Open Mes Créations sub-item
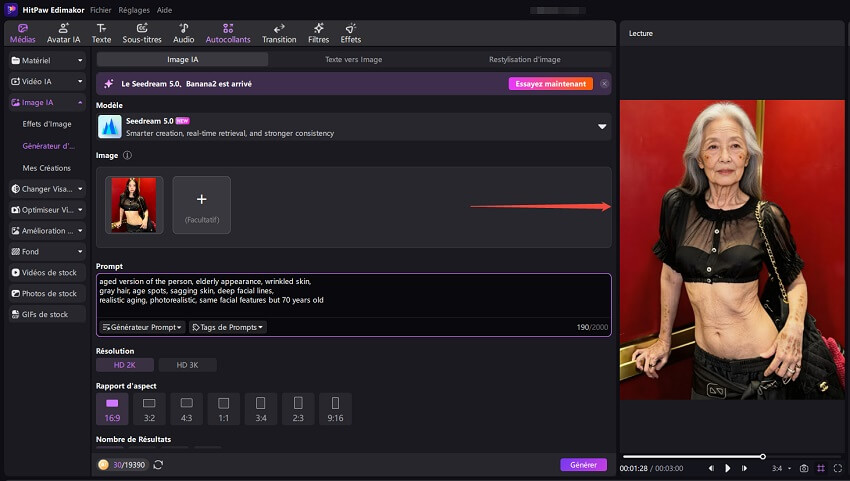850x481 pixels. [x=47, y=168]
